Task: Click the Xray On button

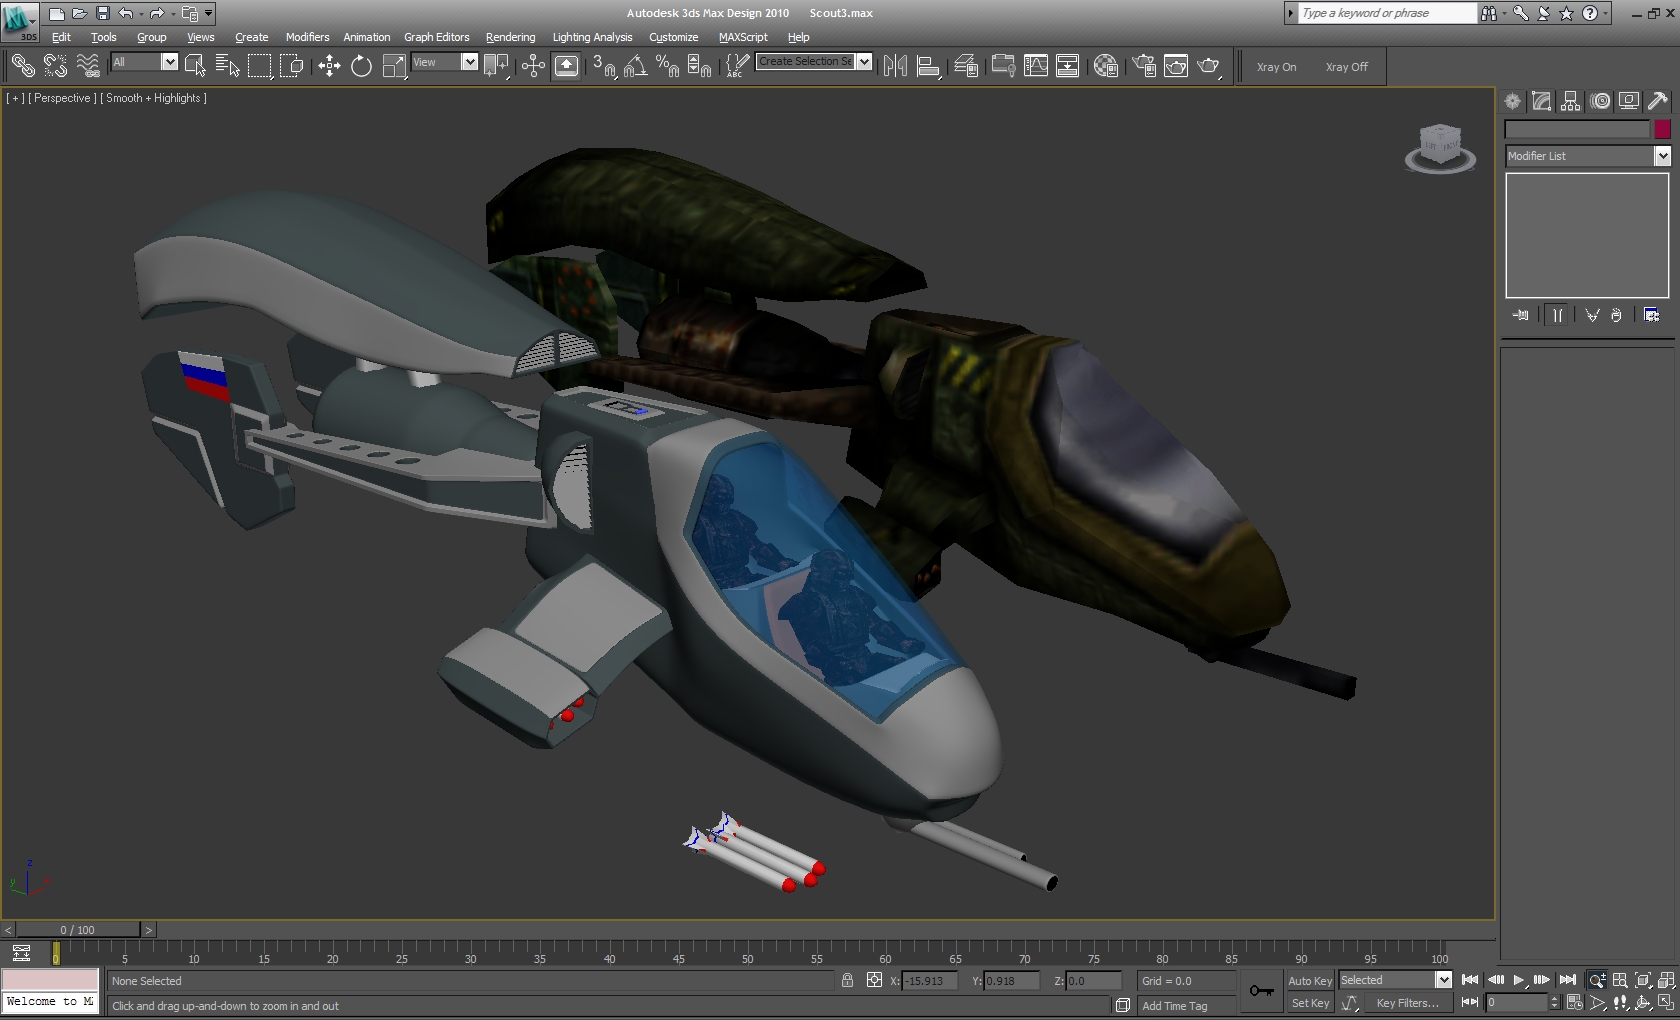Action: point(1276,67)
